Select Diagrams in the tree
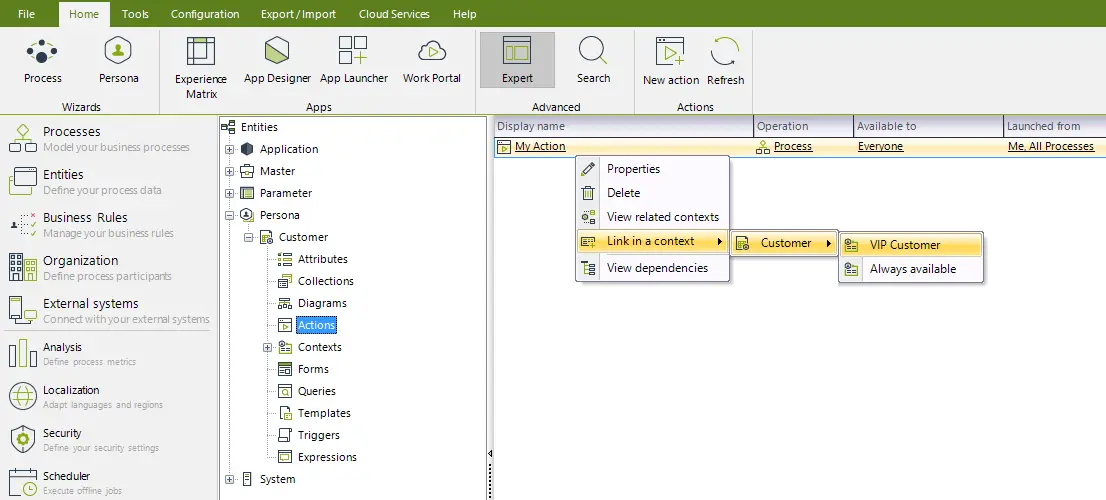The width and height of the screenshot is (1106, 500). pyautogui.click(x=322, y=303)
